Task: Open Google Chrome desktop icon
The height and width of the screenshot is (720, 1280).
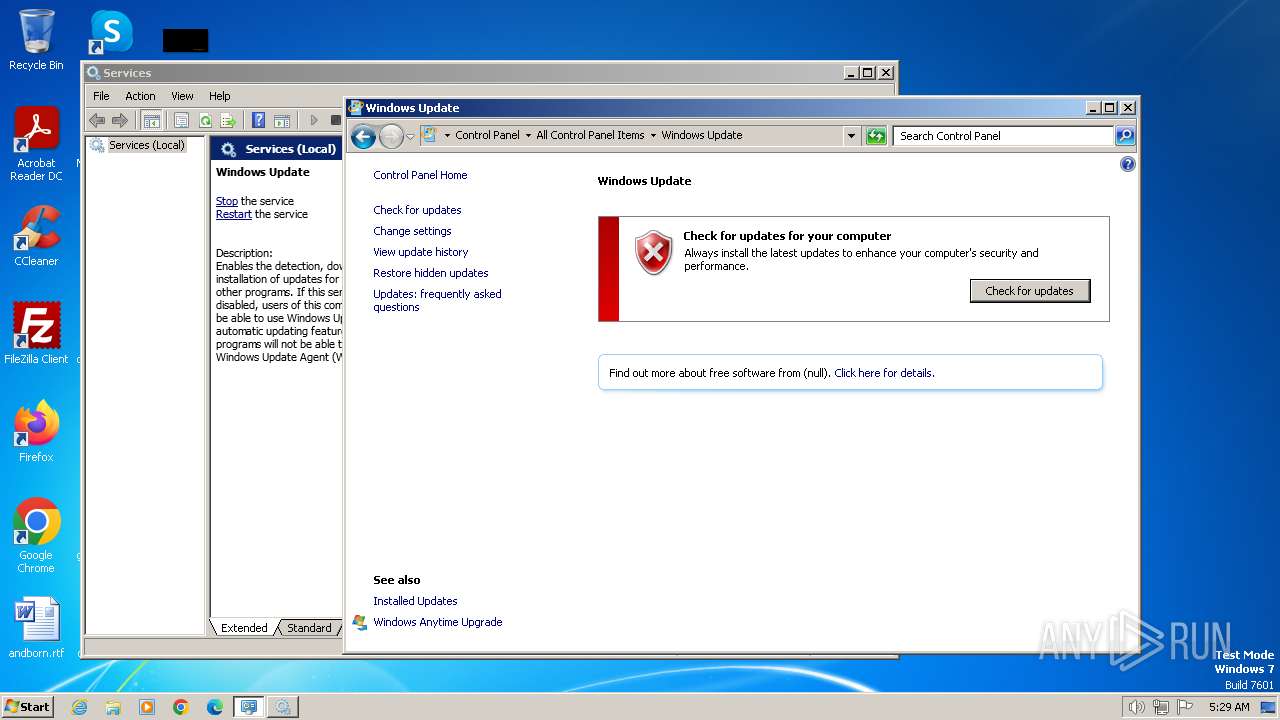Action: [x=36, y=536]
